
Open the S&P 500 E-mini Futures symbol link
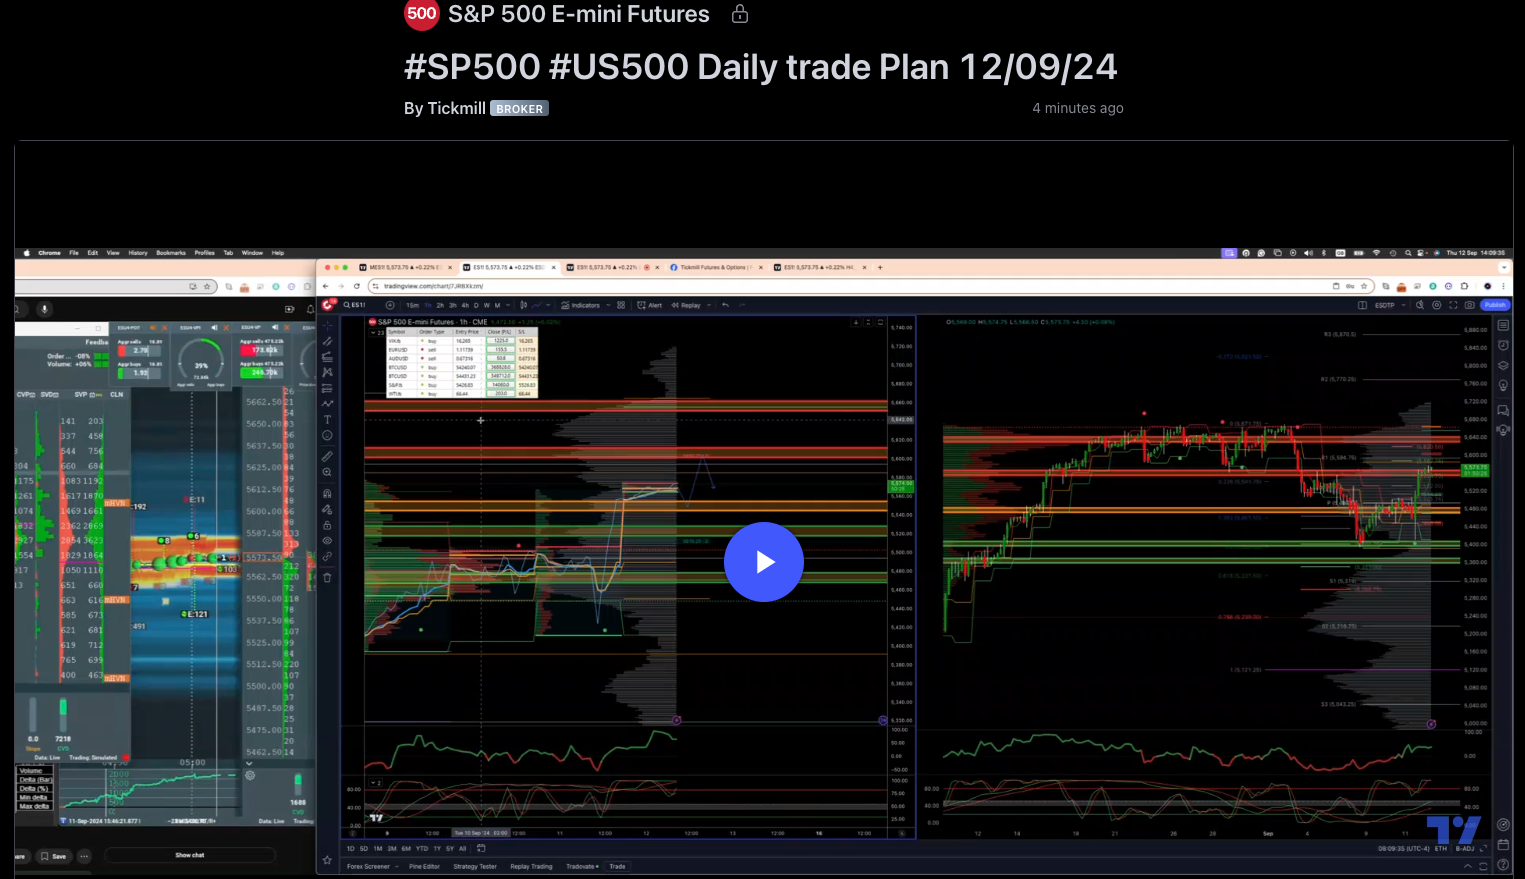[x=579, y=14]
